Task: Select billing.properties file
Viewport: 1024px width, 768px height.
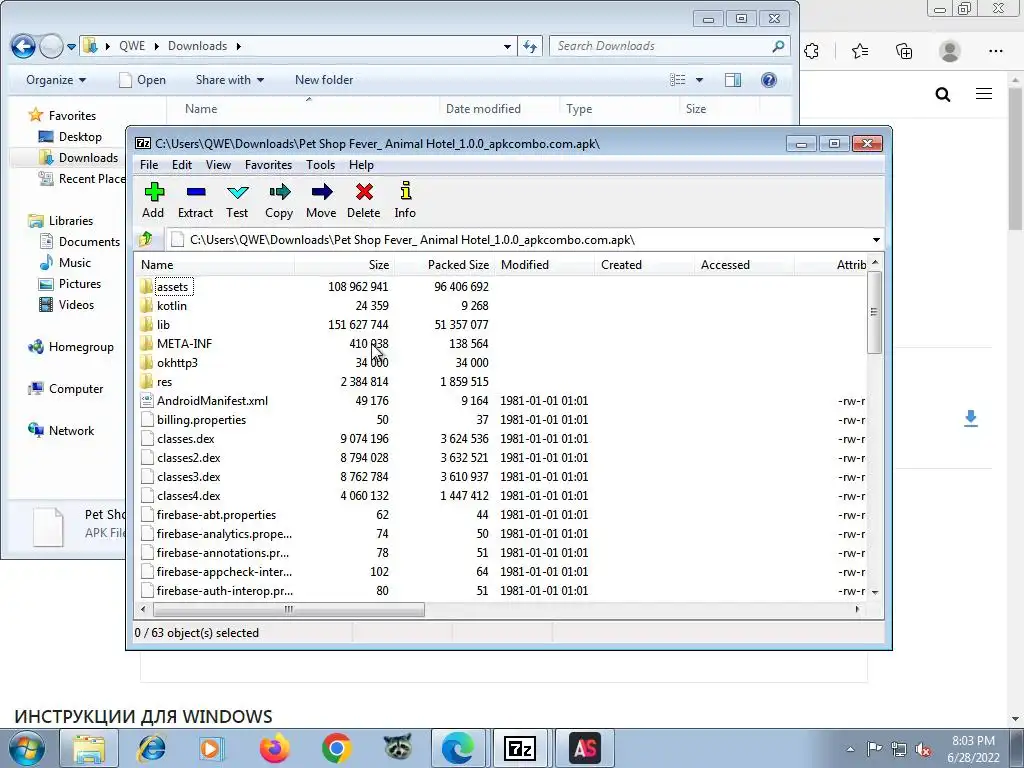Action: [x=201, y=420]
